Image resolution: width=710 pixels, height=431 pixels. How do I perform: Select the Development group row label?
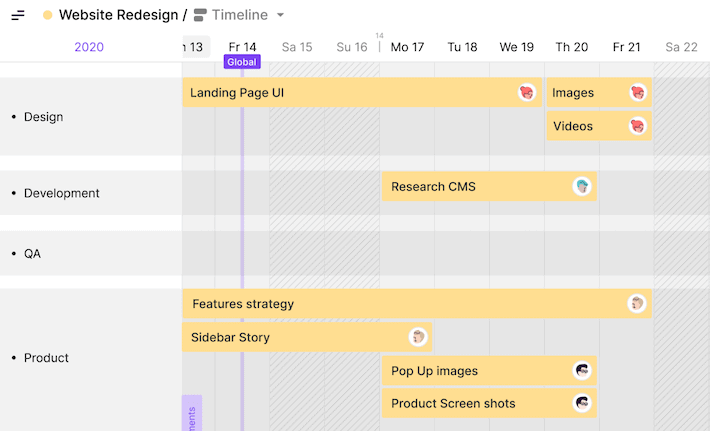pos(61,193)
